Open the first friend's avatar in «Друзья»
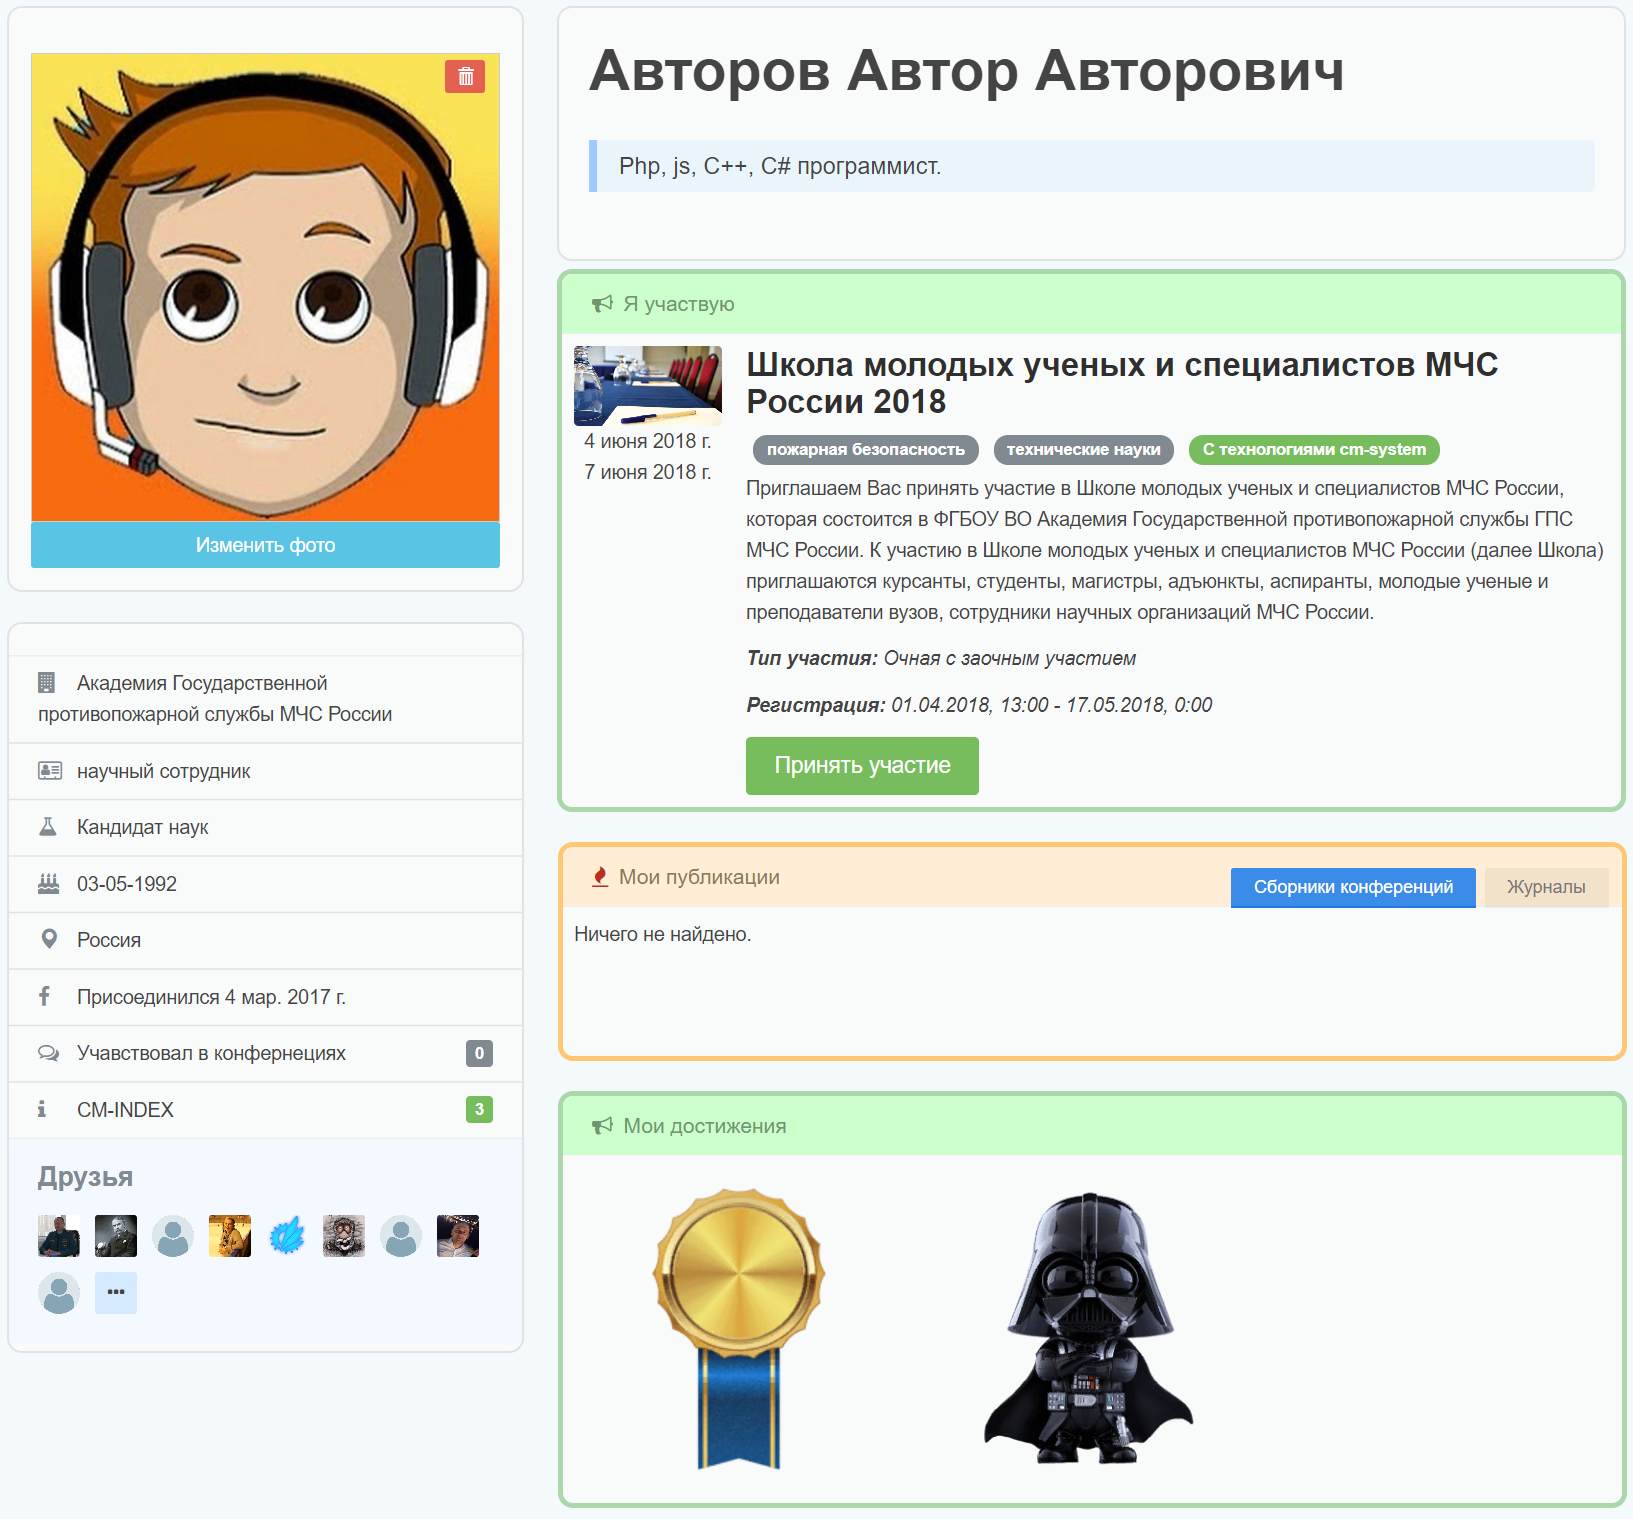The height and width of the screenshot is (1519, 1633). point(58,1235)
